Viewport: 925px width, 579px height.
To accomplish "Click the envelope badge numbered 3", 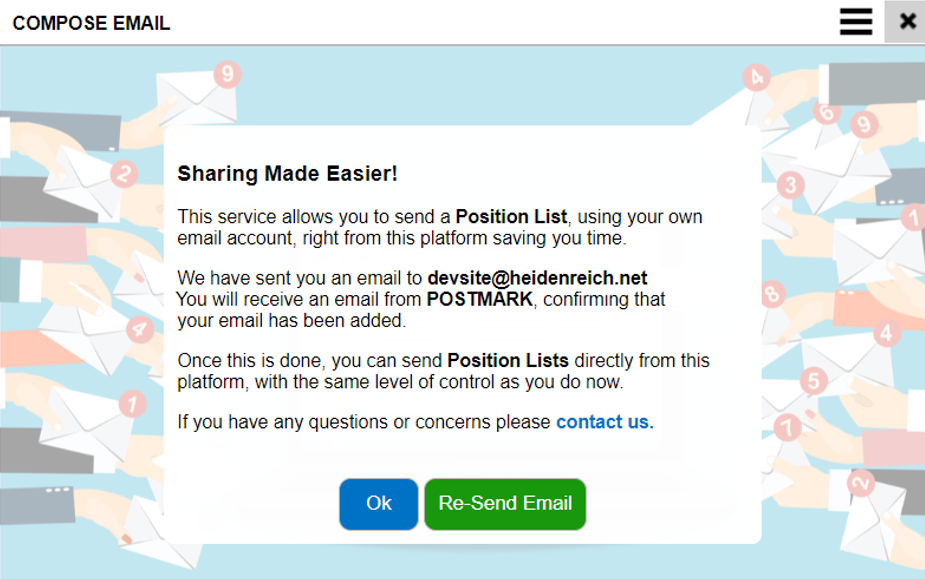I will point(791,185).
